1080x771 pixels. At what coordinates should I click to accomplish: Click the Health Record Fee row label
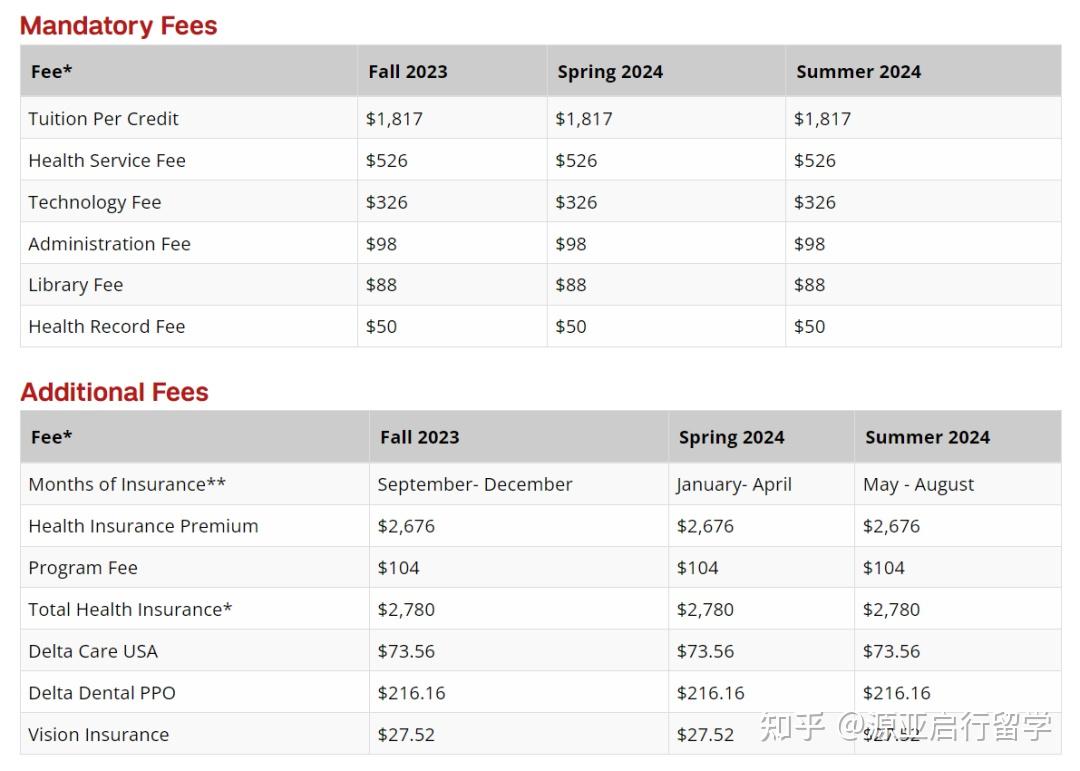(x=106, y=327)
